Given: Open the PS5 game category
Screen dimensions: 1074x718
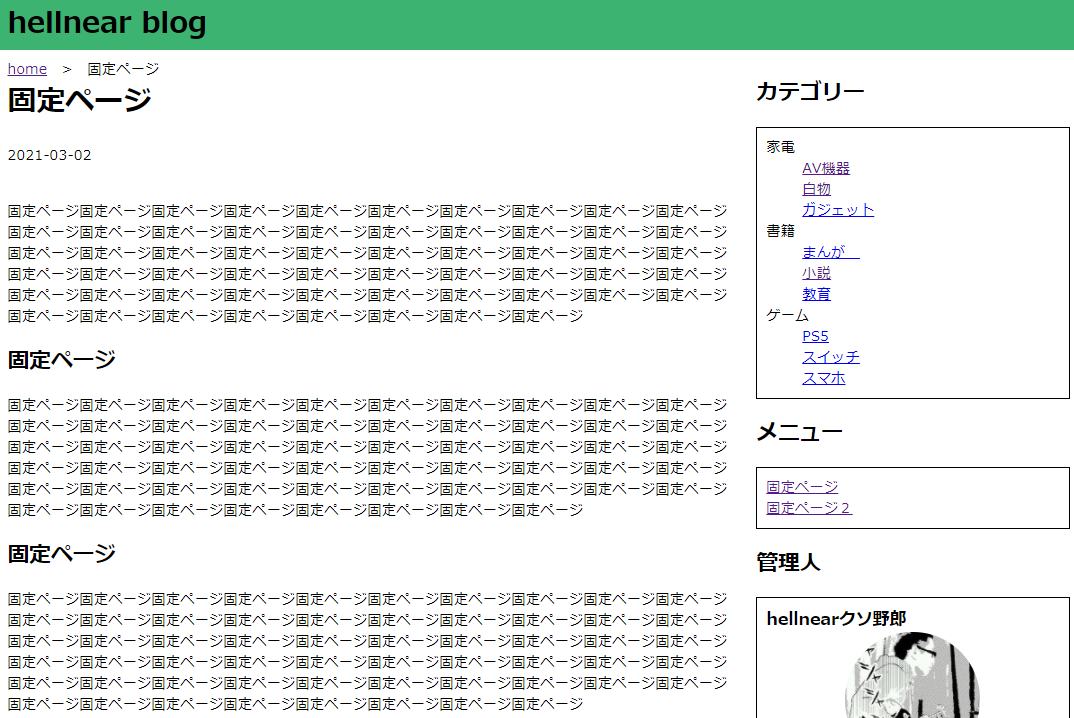Looking at the screenshot, I should [815, 336].
